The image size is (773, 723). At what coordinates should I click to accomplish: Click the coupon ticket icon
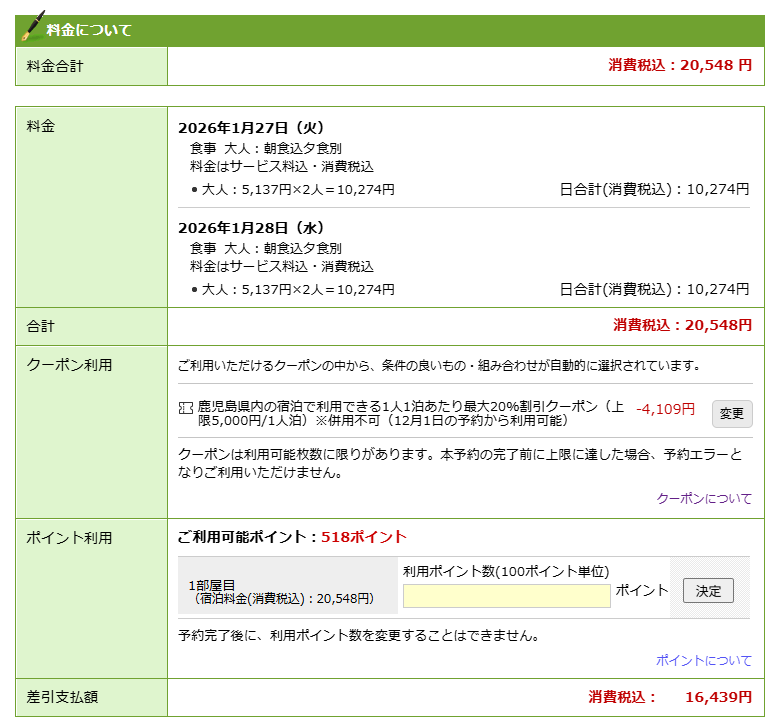185,408
